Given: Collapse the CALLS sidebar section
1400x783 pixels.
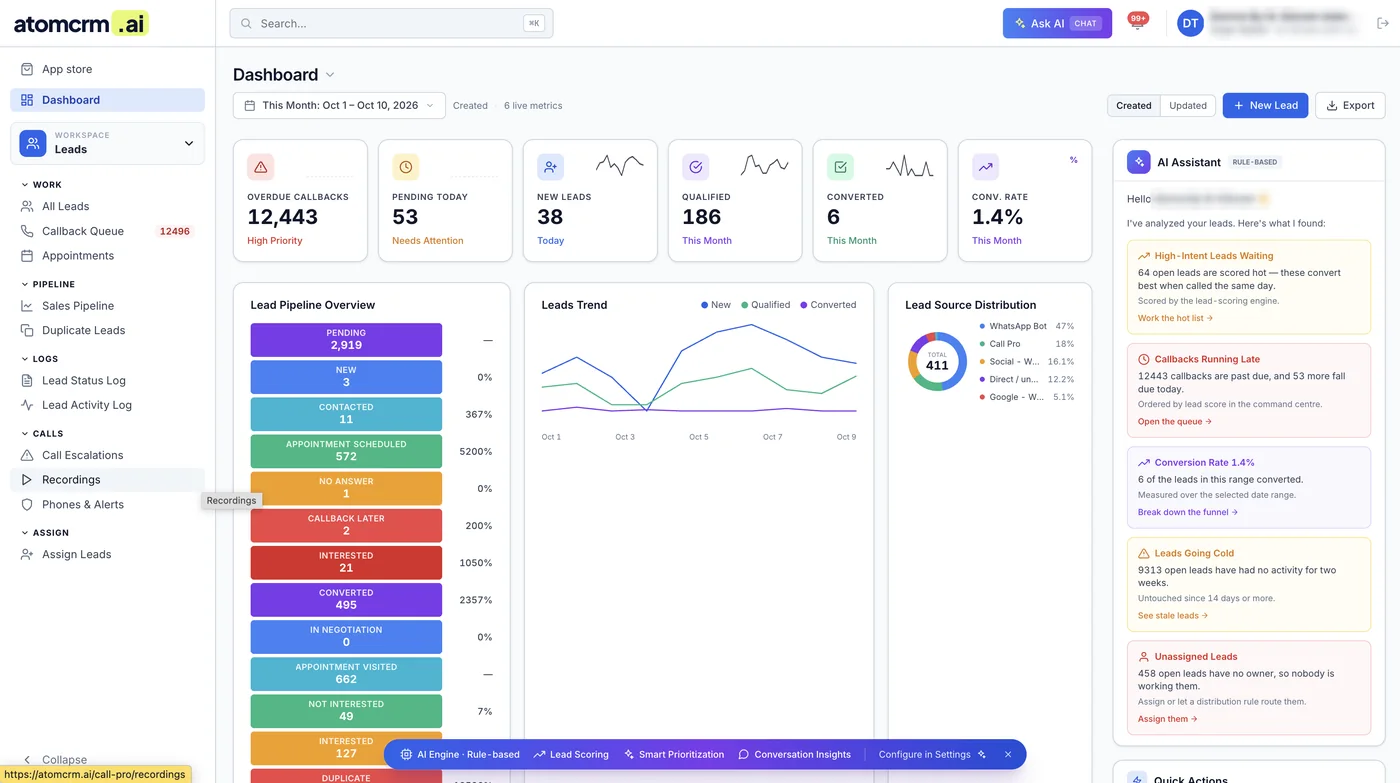Looking at the screenshot, I should pos(41,434).
